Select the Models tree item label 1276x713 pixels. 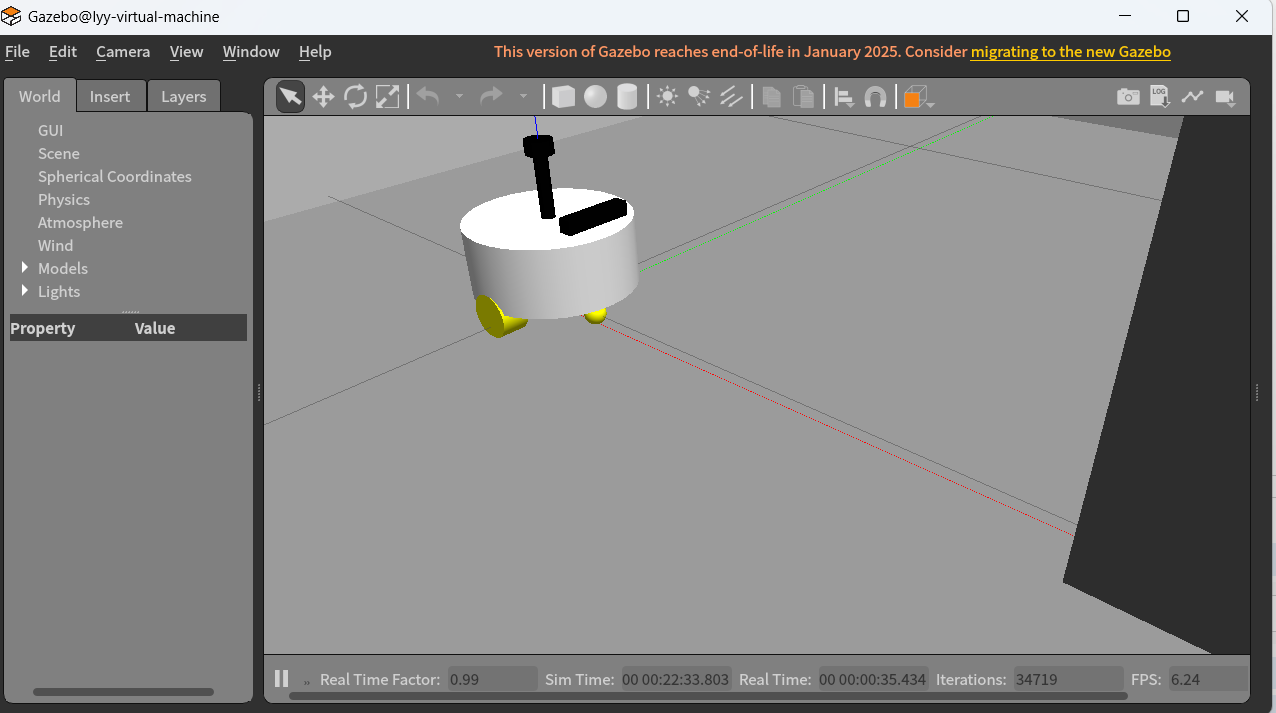[x=63, y=268]
